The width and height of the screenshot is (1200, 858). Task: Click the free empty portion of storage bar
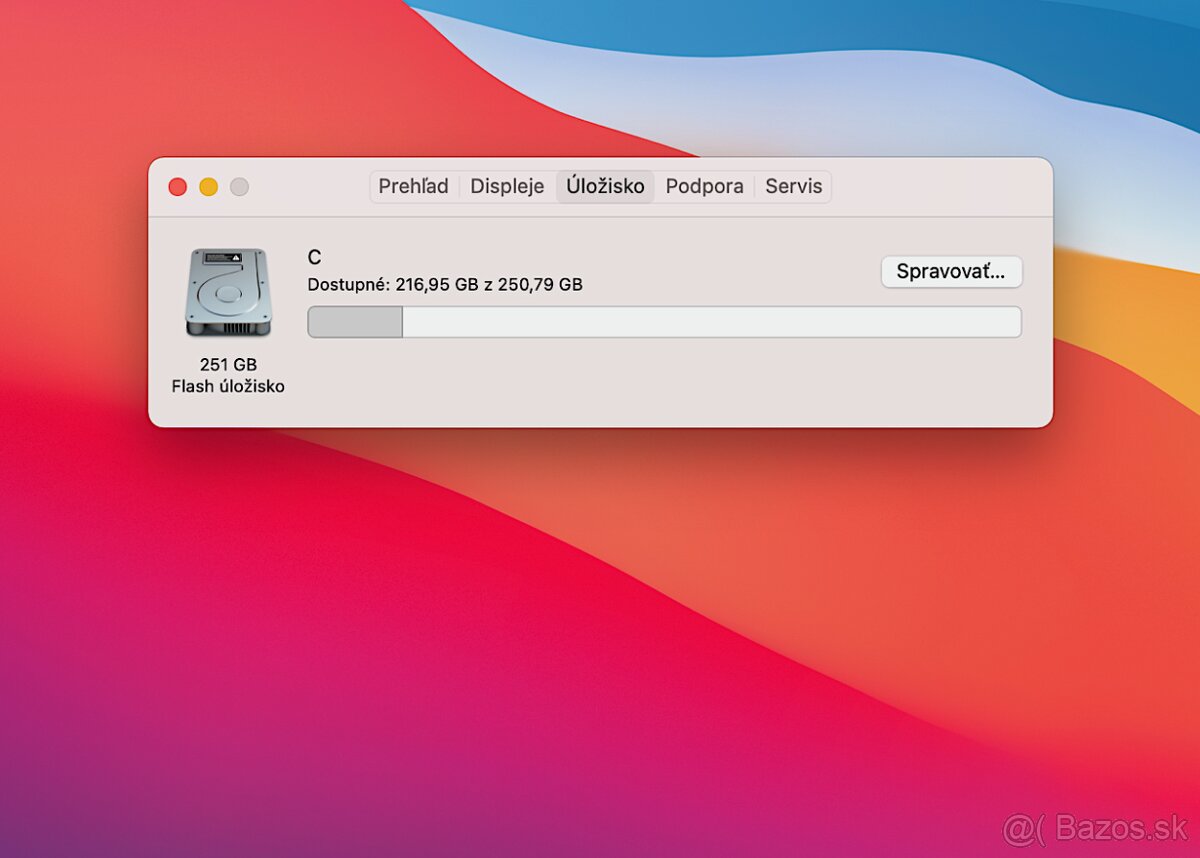point(710,322)
